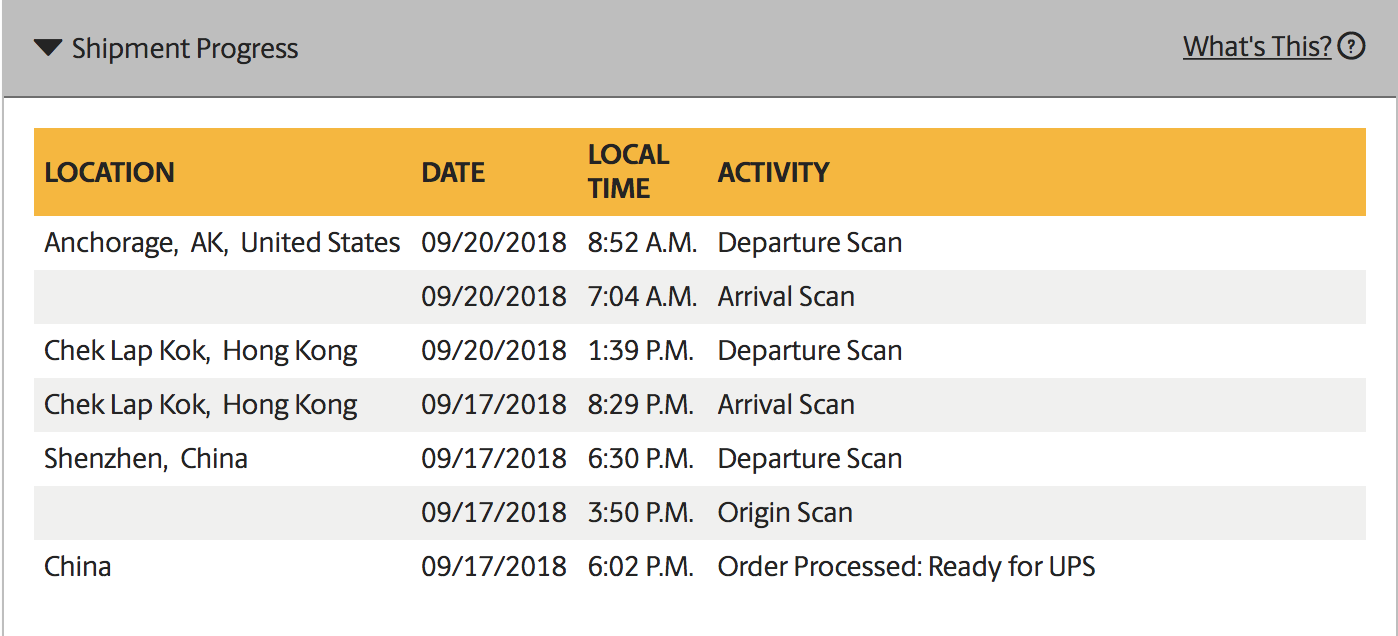Viewport: 1398px width, 636px height.
Task: Open the What's This? link
Action: tap(1257, 46)
